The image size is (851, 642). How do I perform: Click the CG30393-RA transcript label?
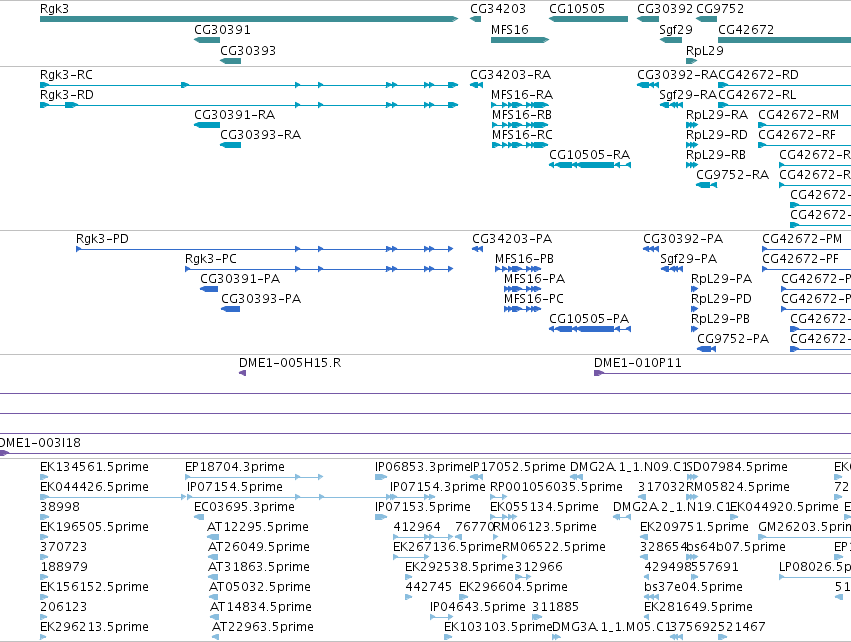[261, 135]
